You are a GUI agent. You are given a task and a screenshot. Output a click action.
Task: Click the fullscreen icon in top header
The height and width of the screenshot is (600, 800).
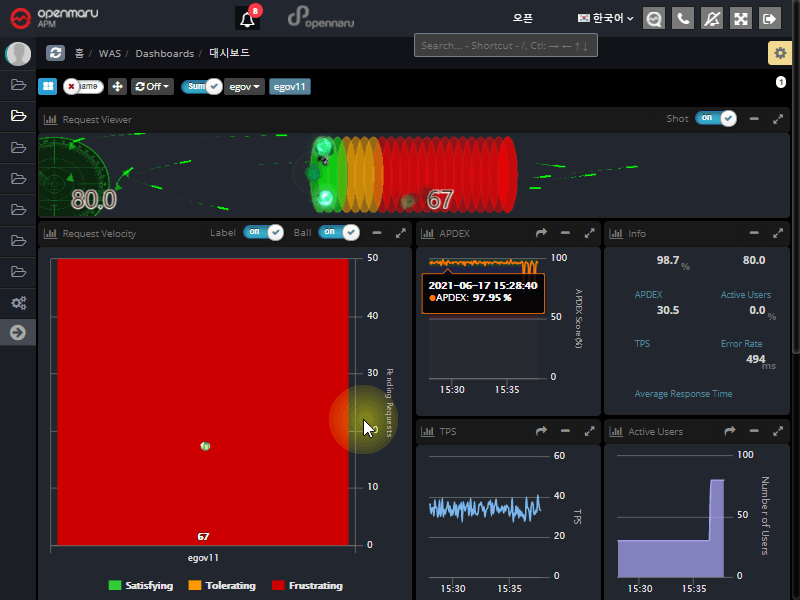click(741, 18)
